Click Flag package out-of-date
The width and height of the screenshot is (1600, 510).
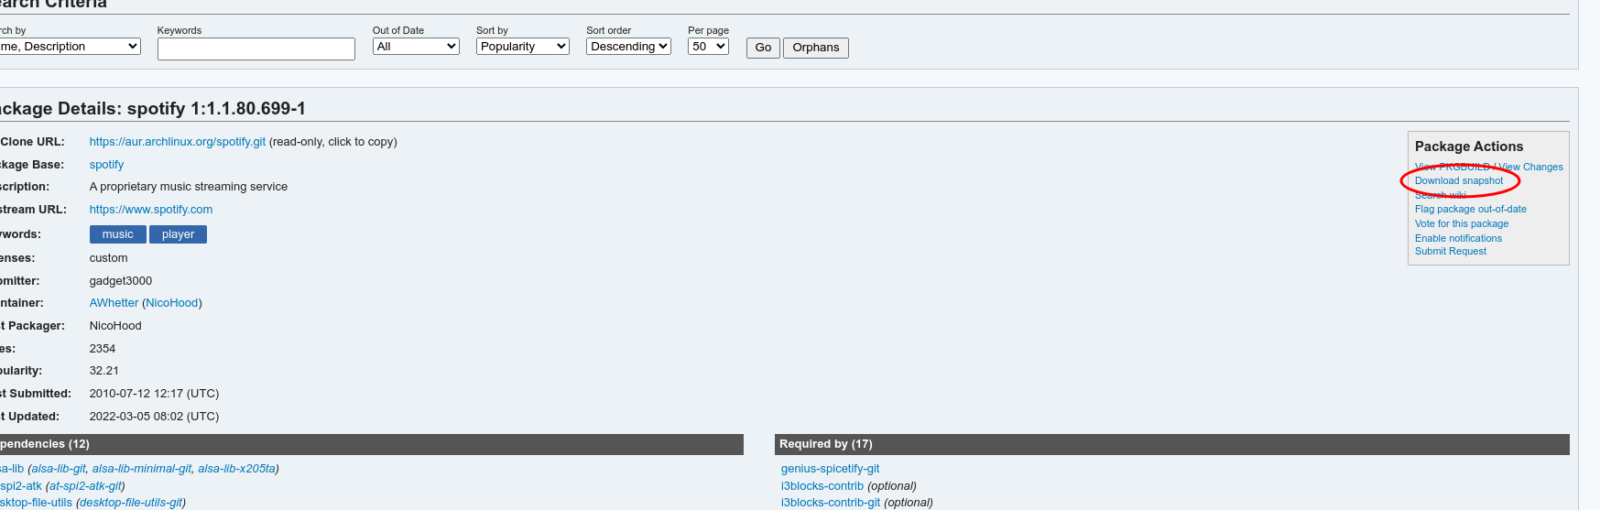pos(1470,209)
